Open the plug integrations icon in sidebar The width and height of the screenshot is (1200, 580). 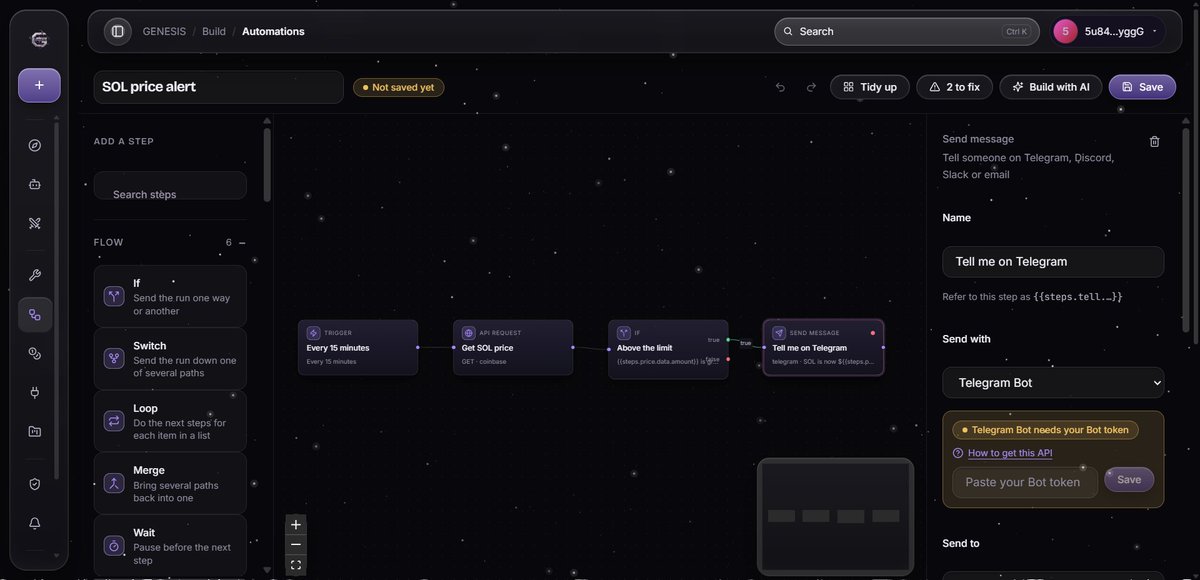(x=35, y=393)
